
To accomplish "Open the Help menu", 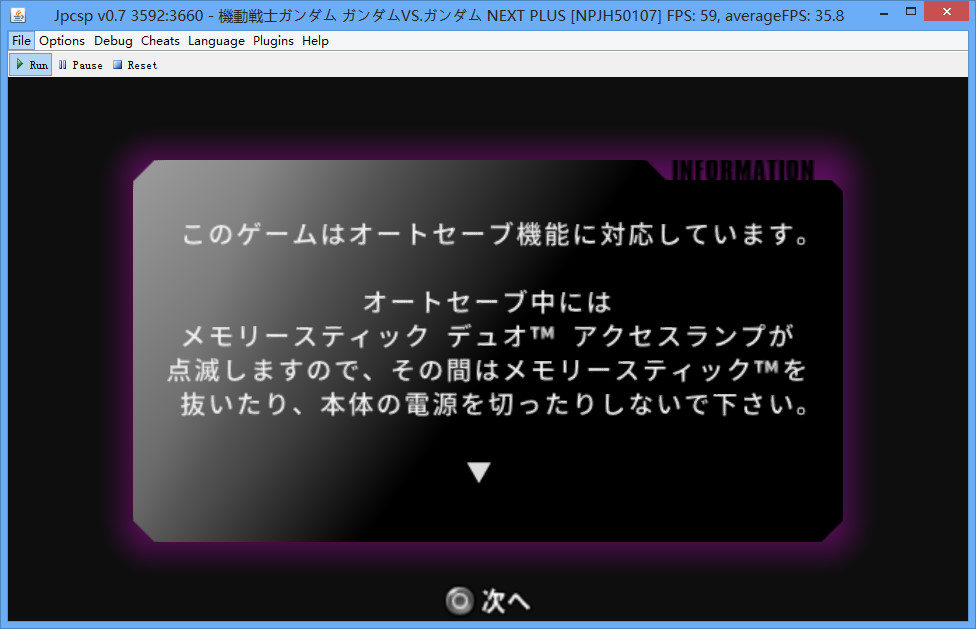I will 315,41.
